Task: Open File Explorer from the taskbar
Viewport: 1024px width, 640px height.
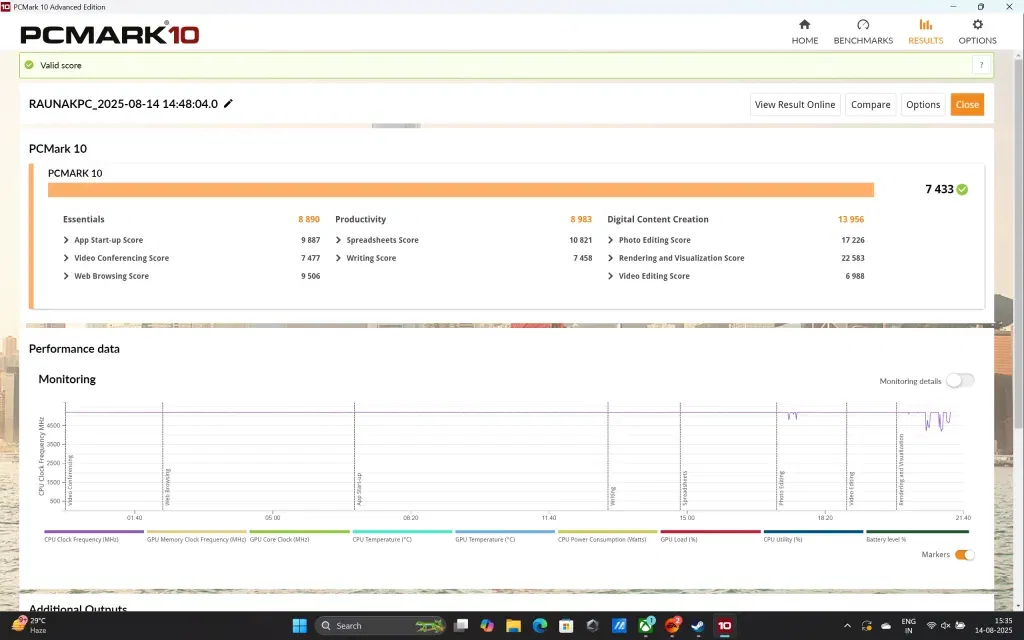Action: (513, 626)
